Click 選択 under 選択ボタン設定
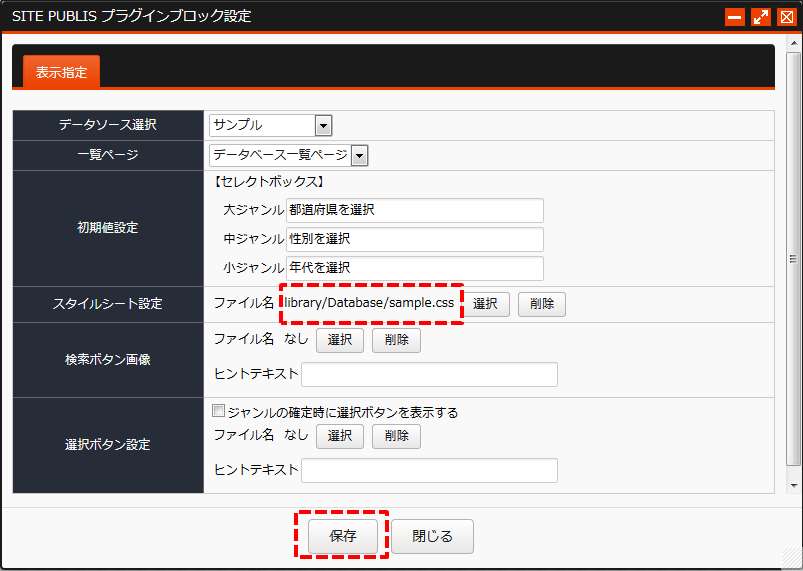The width and height of the screenshot is (803, 571). [x=340, y=436]
